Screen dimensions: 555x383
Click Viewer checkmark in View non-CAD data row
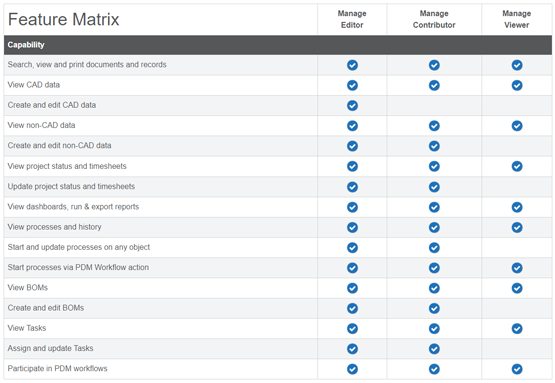[517, 126]
